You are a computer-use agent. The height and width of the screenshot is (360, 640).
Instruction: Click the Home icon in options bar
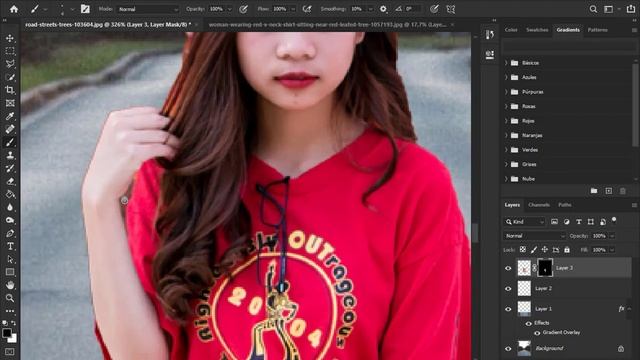click(x=14, y=9)
